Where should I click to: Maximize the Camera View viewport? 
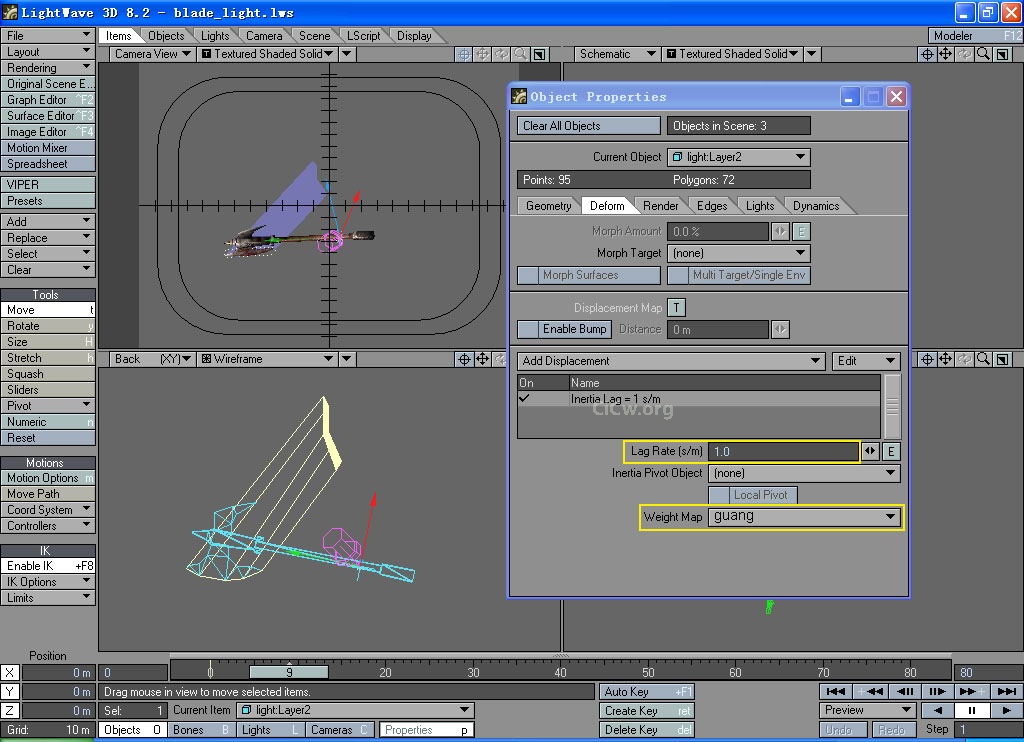[x=539, y=54]
